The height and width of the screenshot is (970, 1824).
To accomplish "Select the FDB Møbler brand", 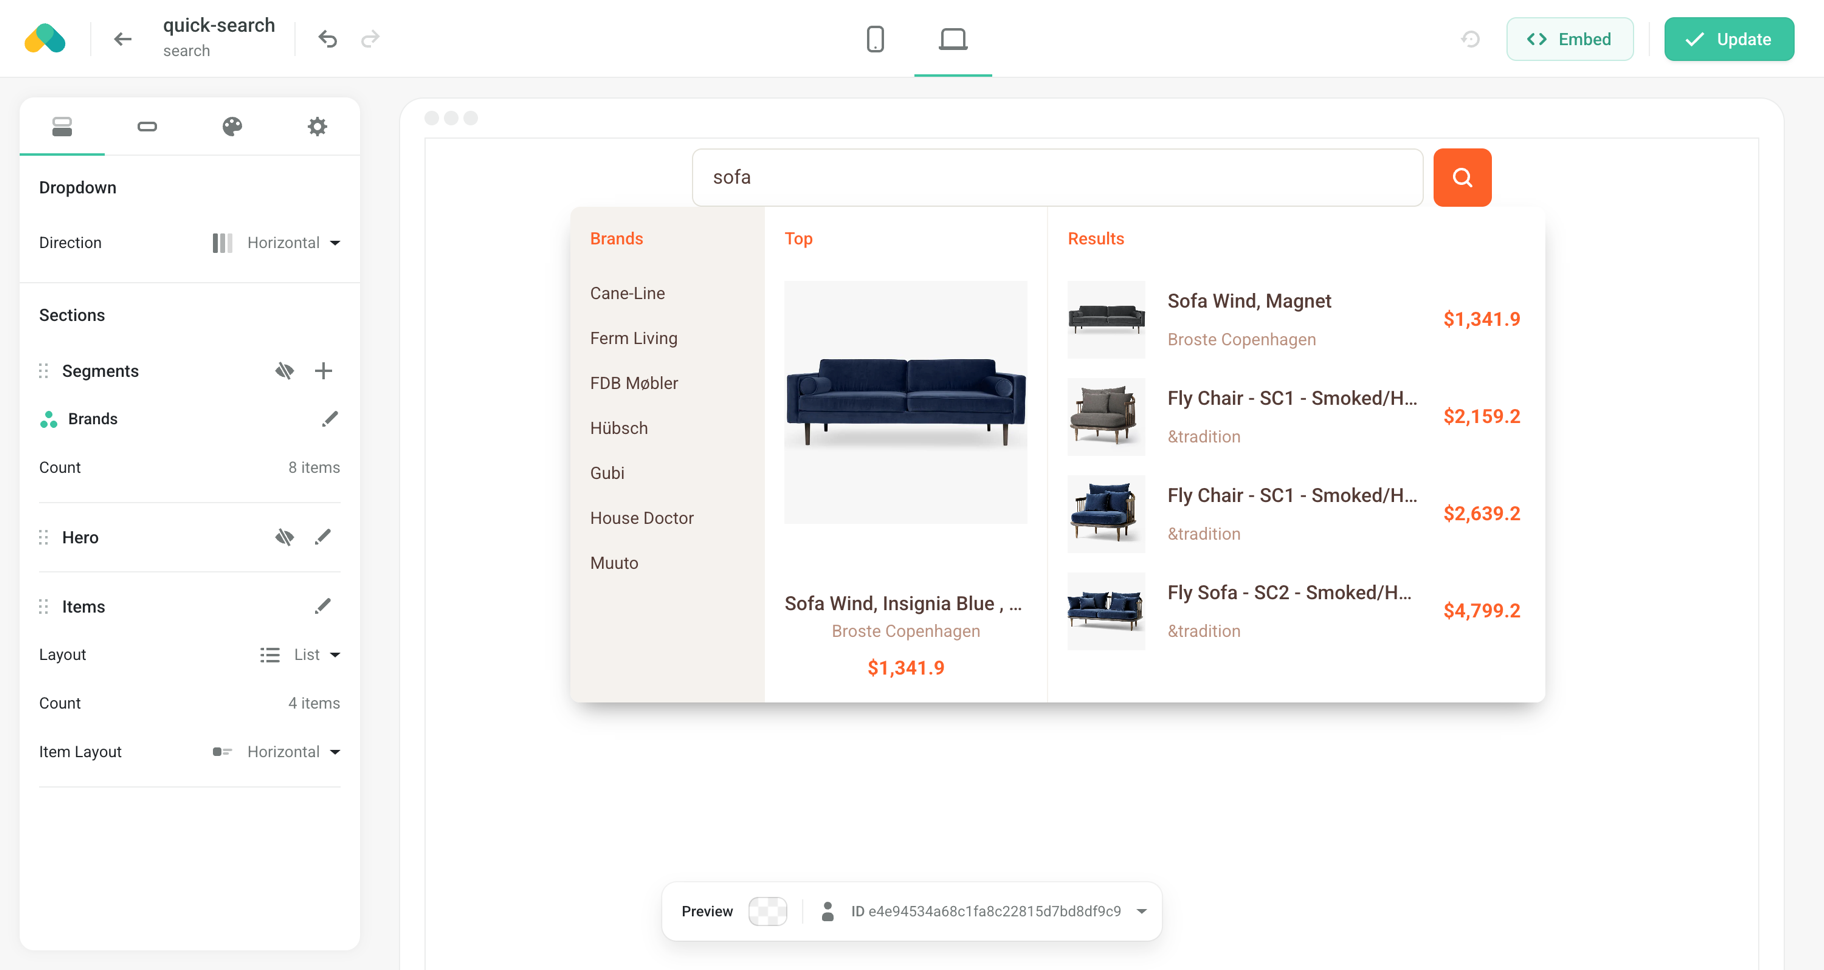I will 634,383.
